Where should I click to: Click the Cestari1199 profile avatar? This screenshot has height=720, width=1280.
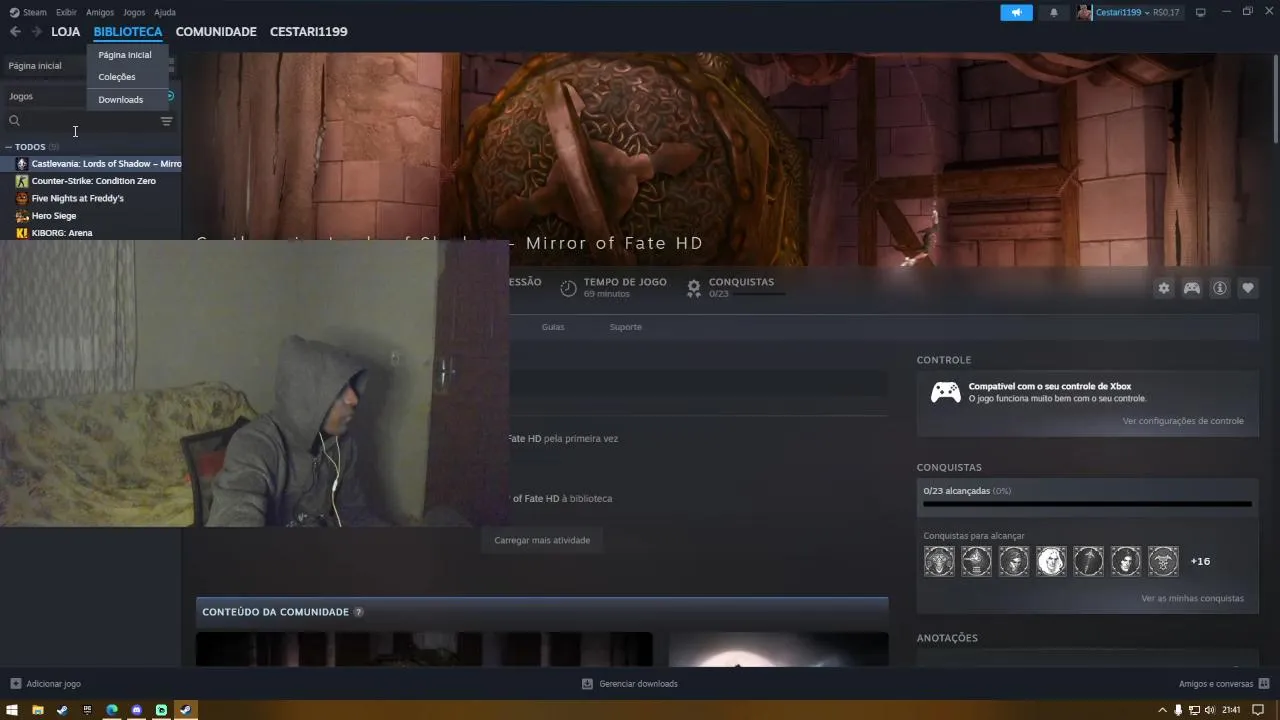click(1084, 12)
